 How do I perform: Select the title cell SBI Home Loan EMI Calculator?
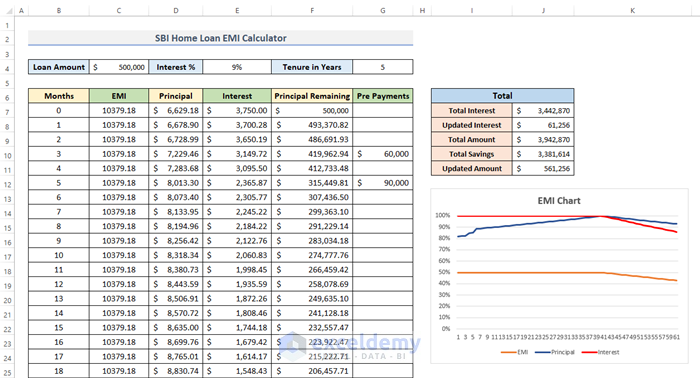(x=221, y=38)
